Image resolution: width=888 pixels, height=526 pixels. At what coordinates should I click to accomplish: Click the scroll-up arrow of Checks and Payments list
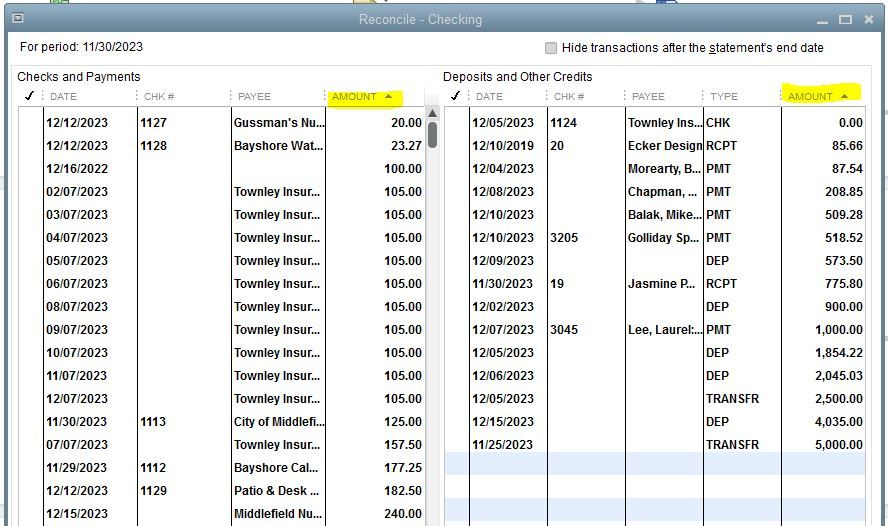433,113
